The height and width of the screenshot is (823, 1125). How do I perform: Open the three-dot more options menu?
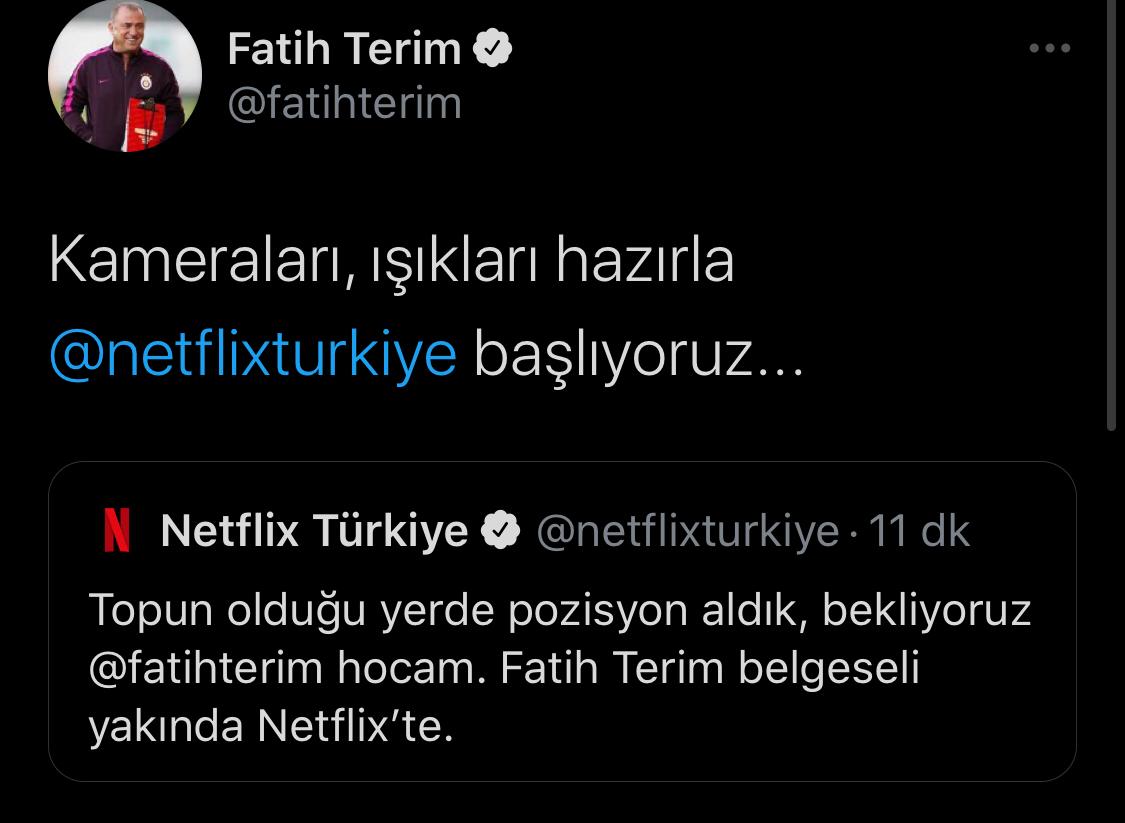point(1049,49)
